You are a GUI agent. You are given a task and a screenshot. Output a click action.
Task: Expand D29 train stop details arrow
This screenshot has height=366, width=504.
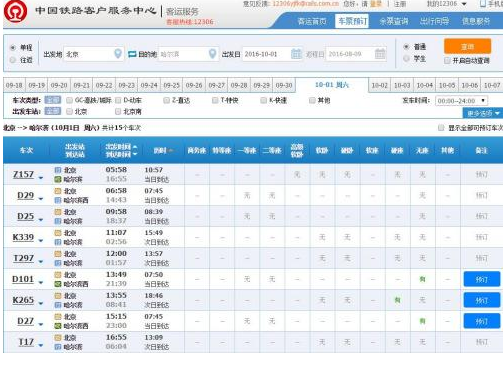41,199
